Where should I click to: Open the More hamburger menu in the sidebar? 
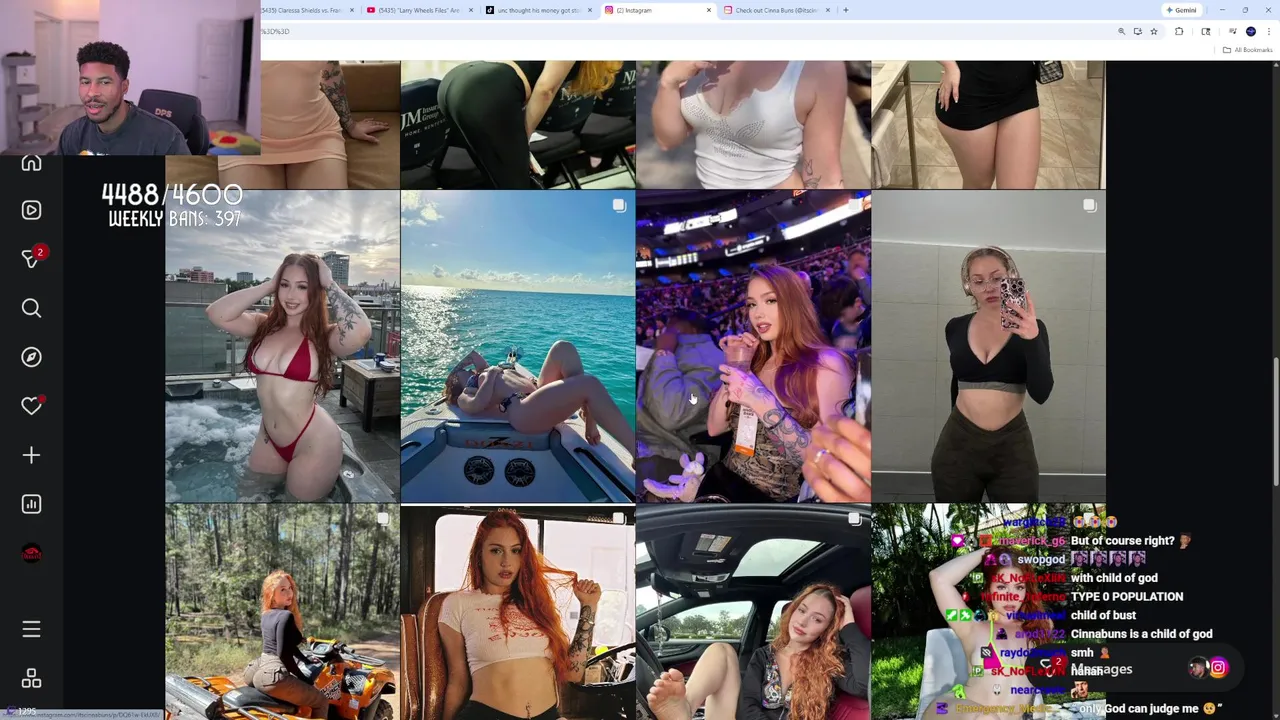[x=31, y=629]
